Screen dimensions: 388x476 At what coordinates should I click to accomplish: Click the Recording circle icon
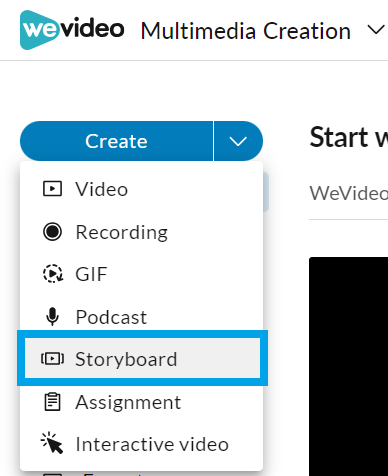(x=52, y=232)
